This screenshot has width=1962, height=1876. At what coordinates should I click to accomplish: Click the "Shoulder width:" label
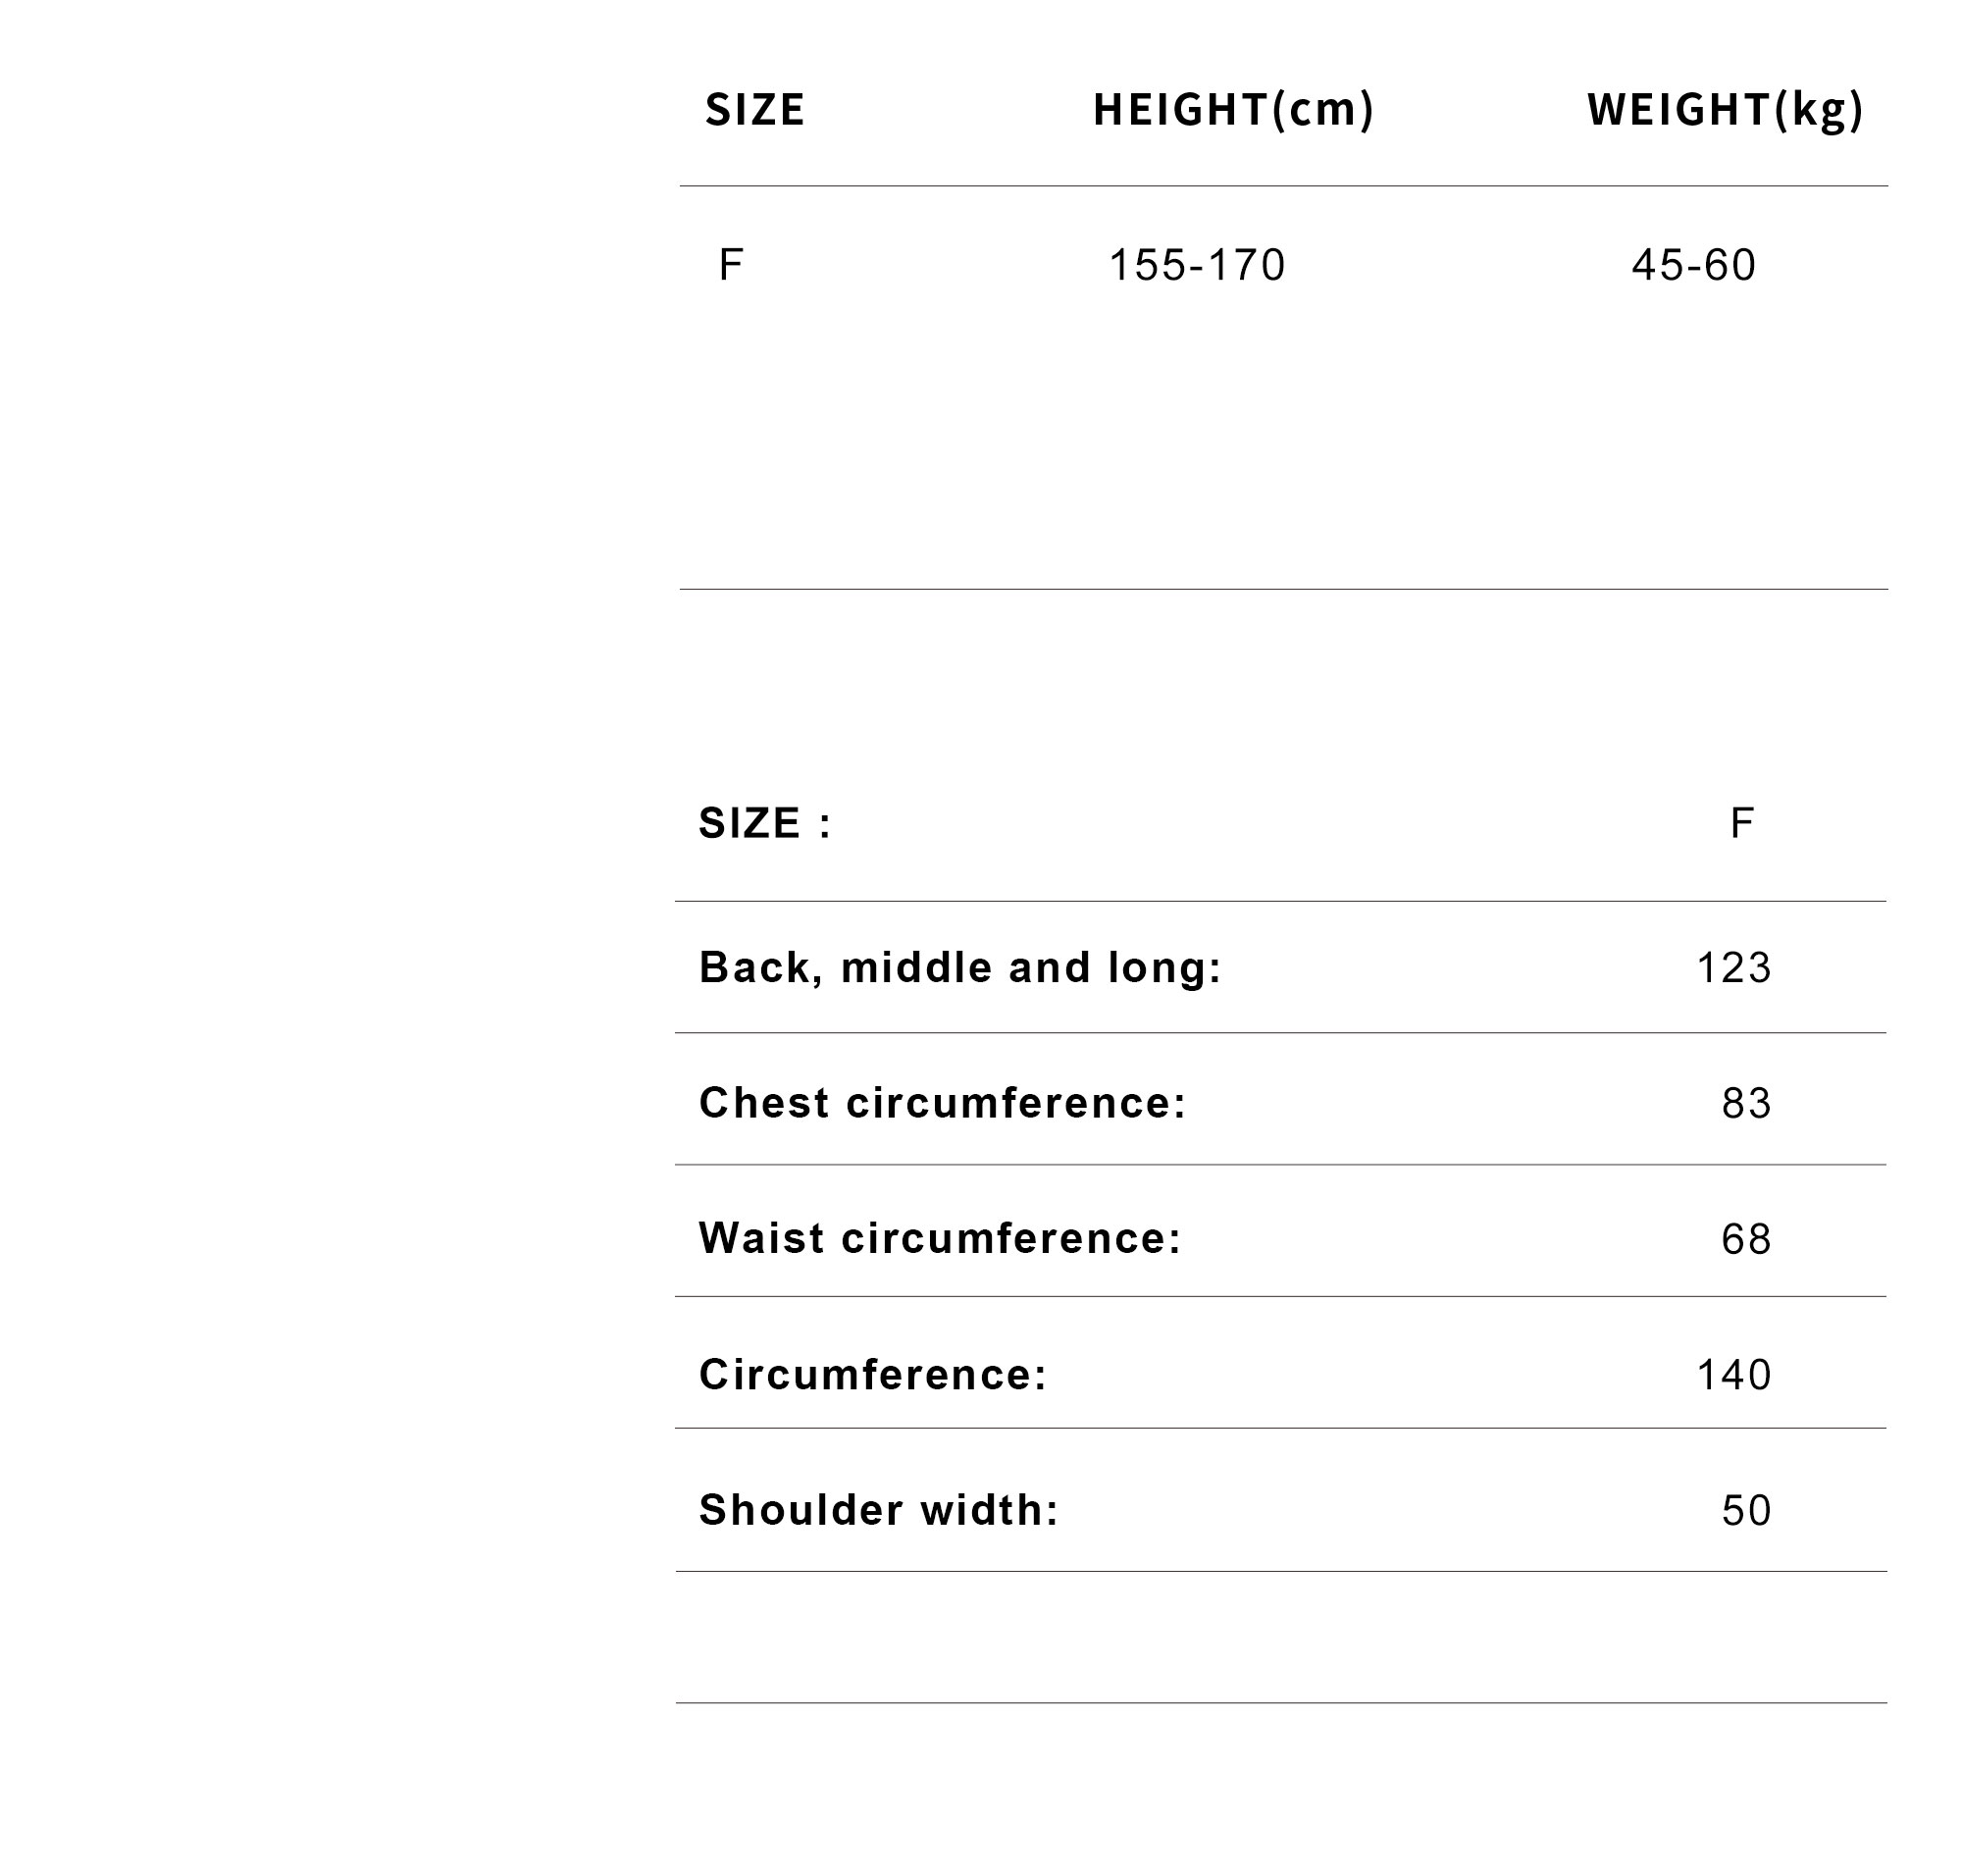coord(878,1510)
